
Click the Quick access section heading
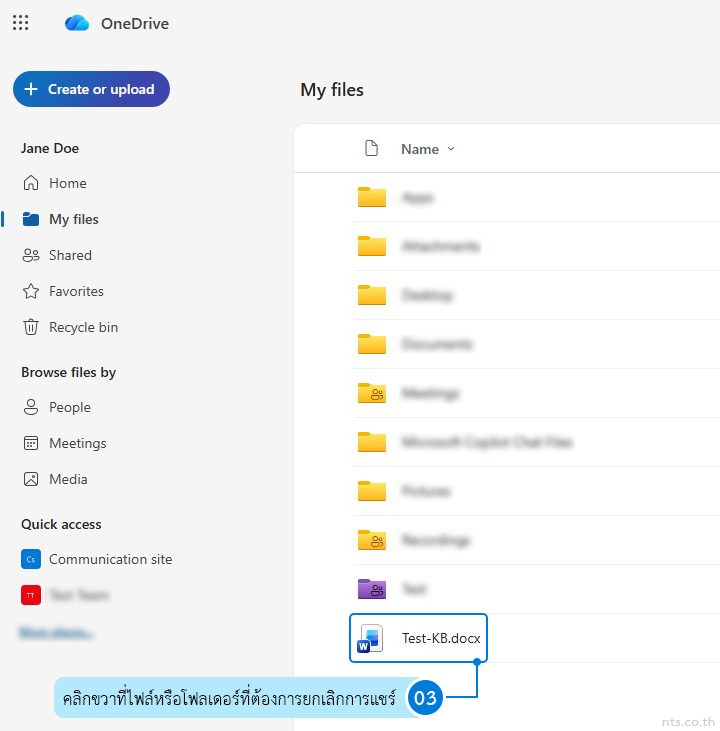click(61, 524)
